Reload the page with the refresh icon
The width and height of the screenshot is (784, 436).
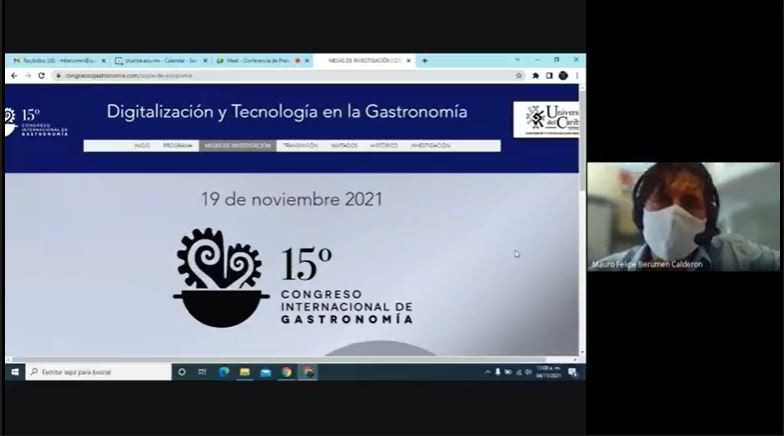tap(42, 76)
